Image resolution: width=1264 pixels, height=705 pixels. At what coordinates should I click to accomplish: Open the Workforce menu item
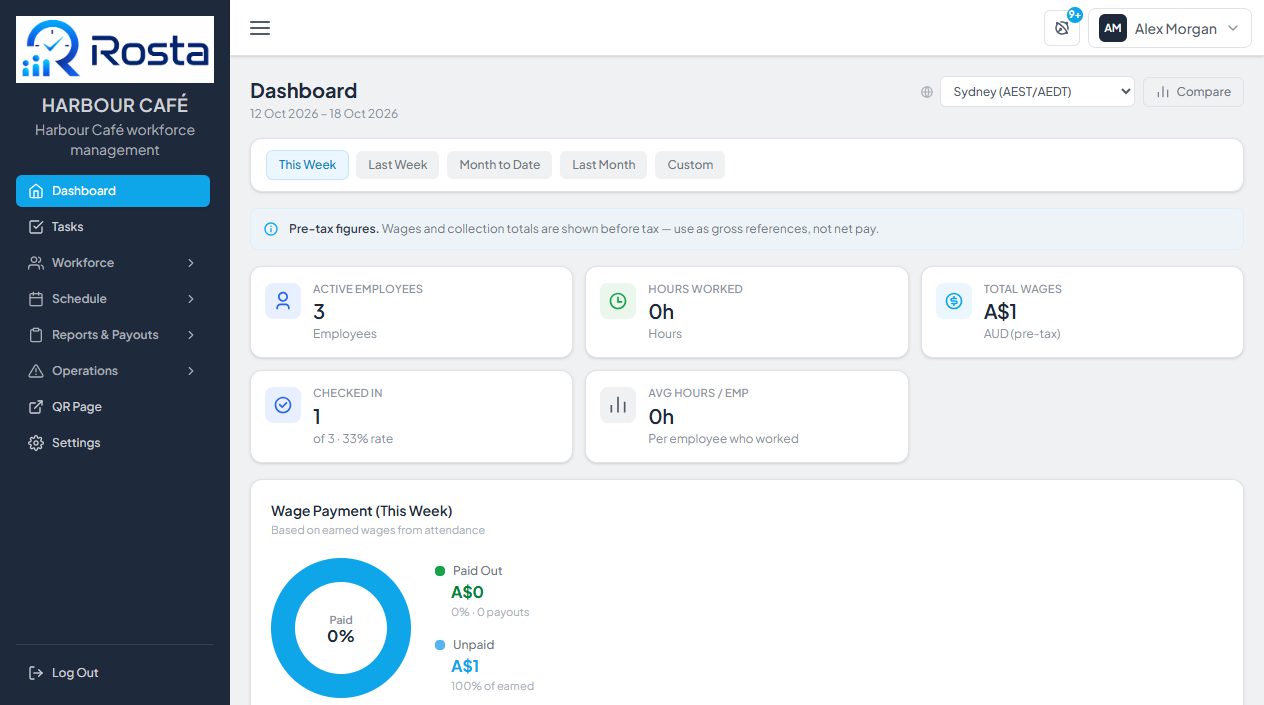113,263
